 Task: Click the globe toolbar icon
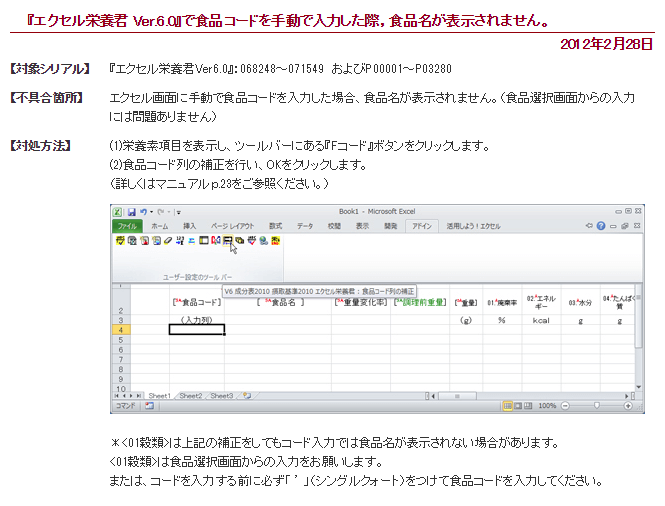click(264, 240)
